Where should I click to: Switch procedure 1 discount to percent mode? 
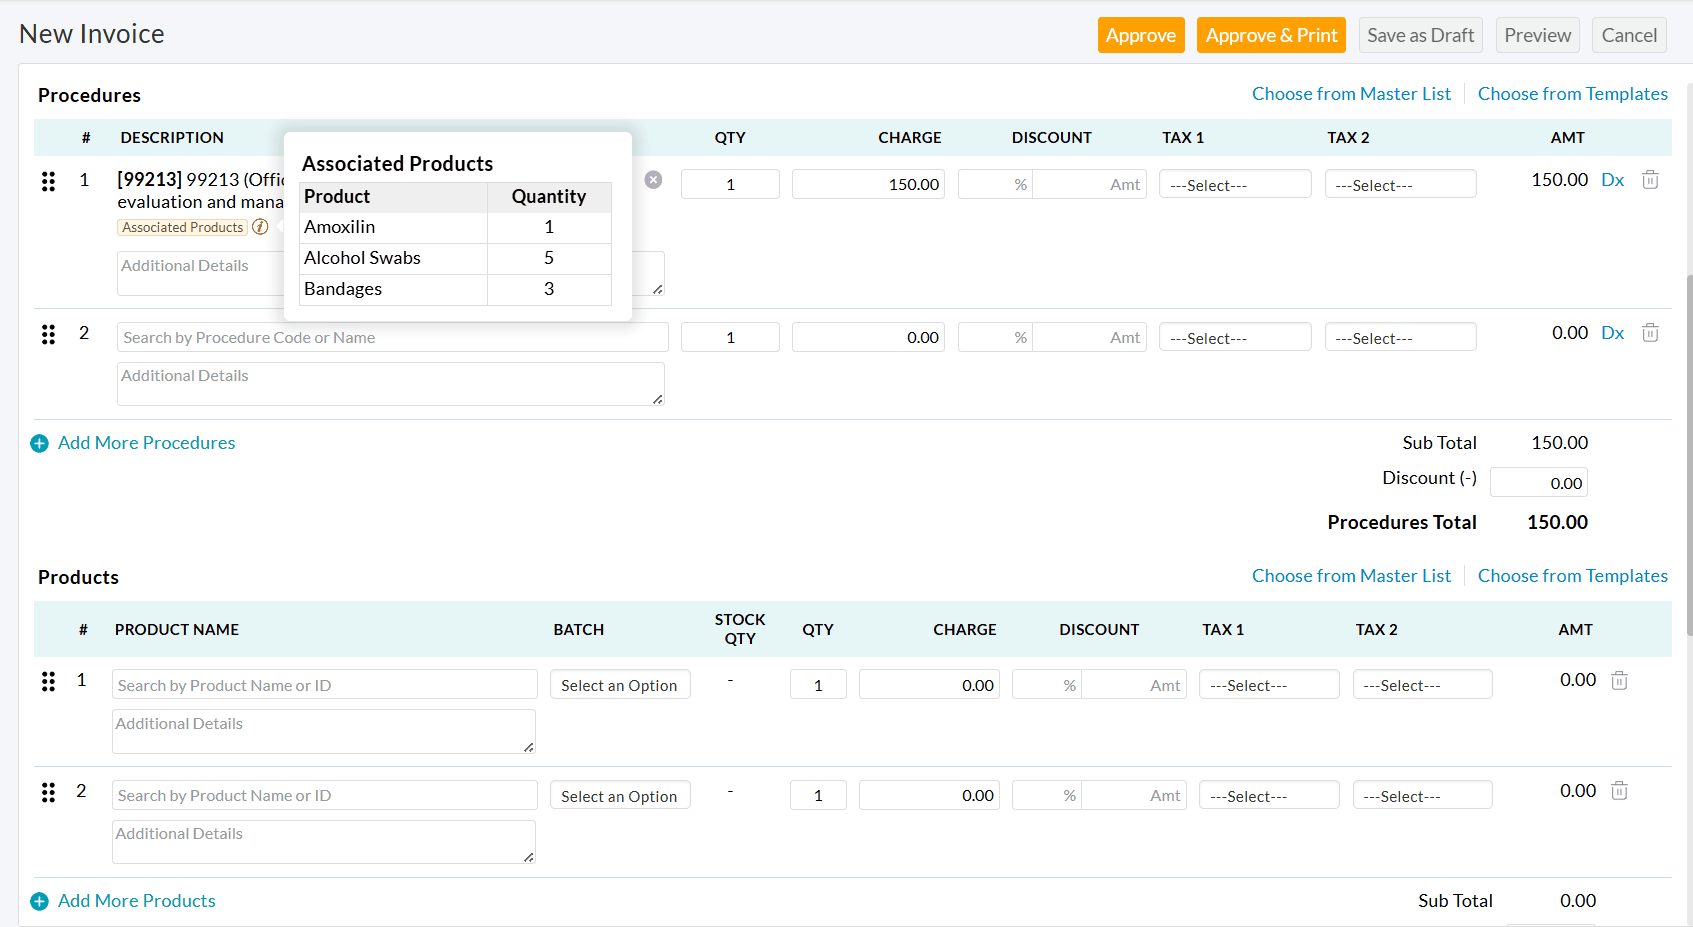pos(995,184)
